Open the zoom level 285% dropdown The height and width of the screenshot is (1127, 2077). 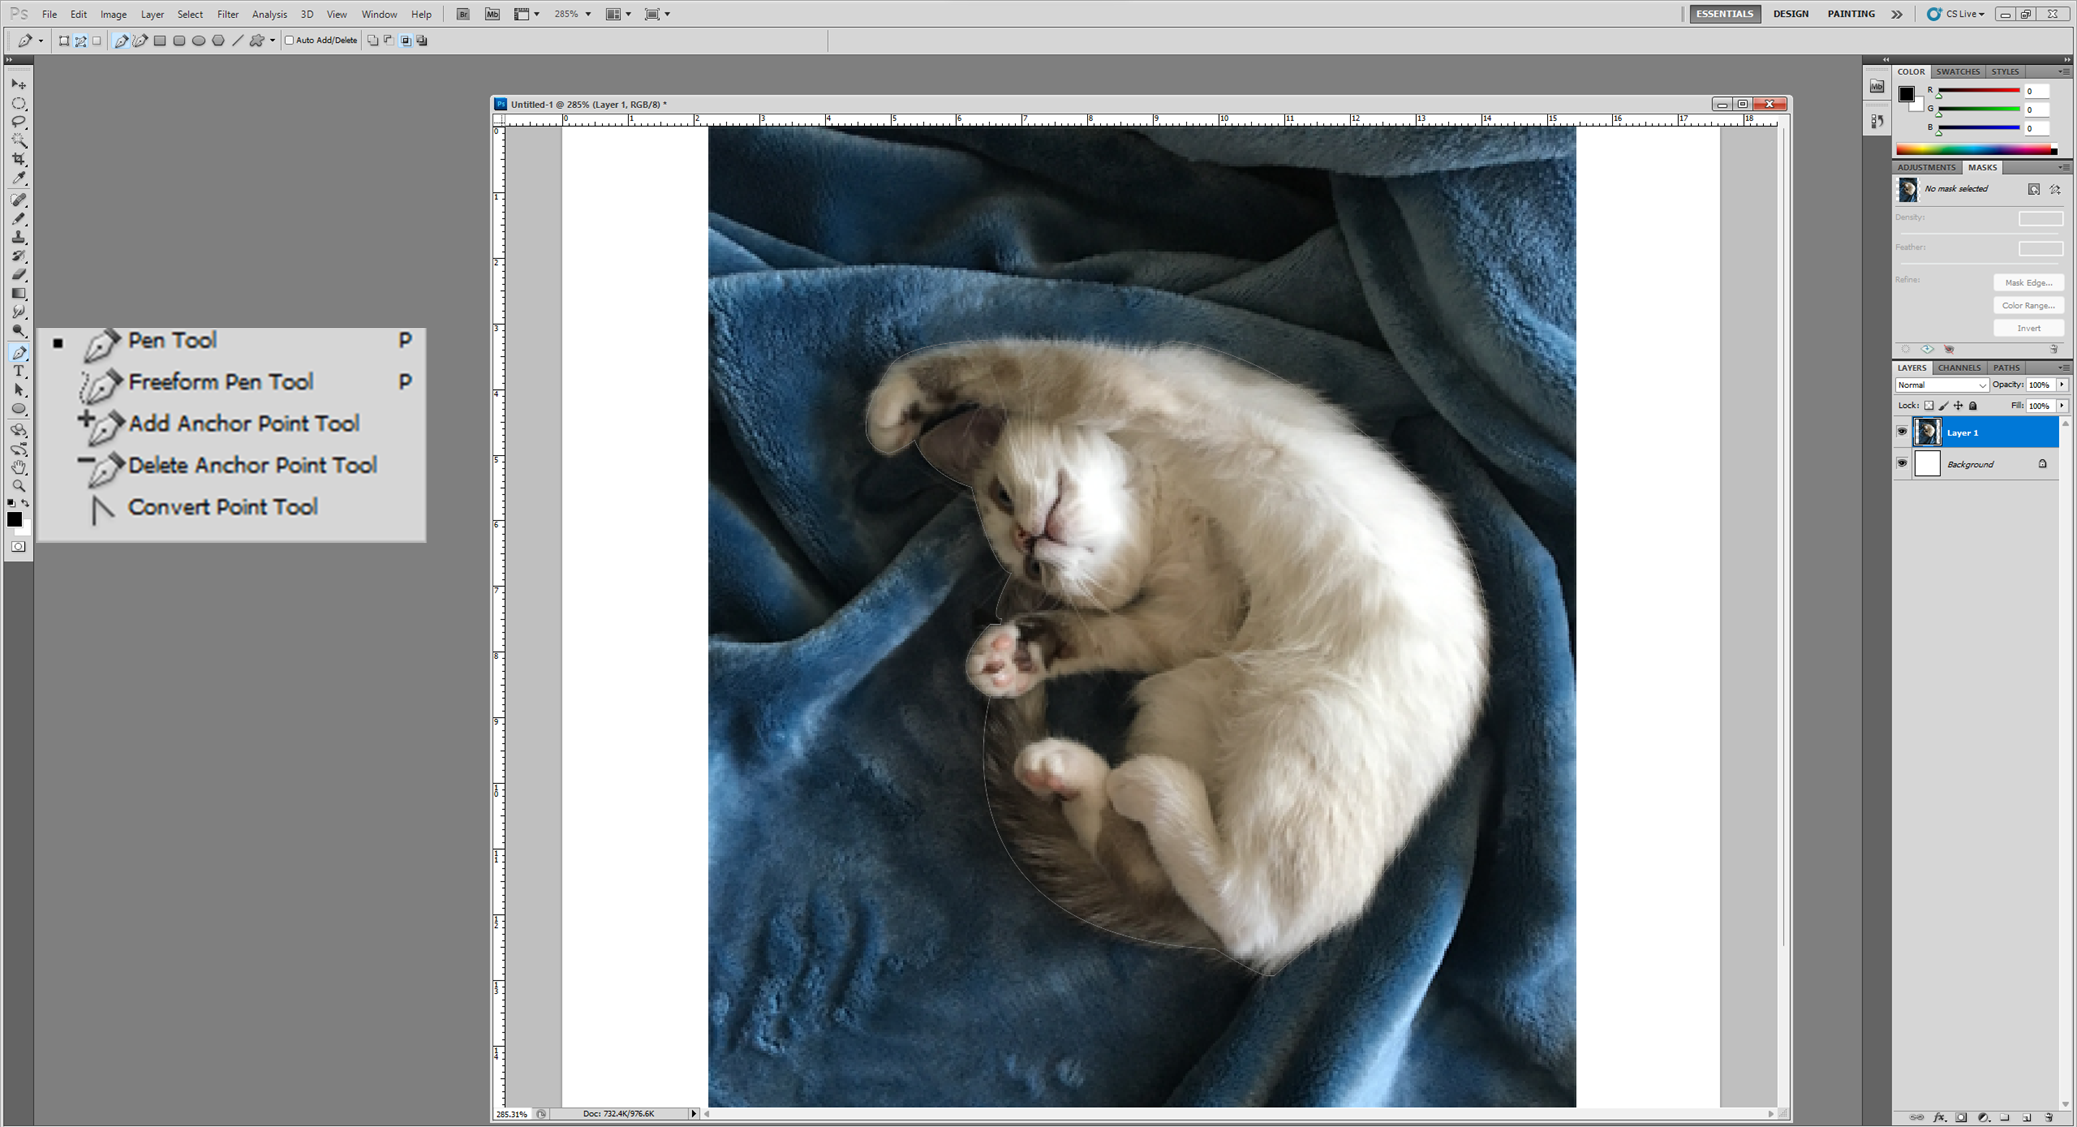(x=588, y=14)
